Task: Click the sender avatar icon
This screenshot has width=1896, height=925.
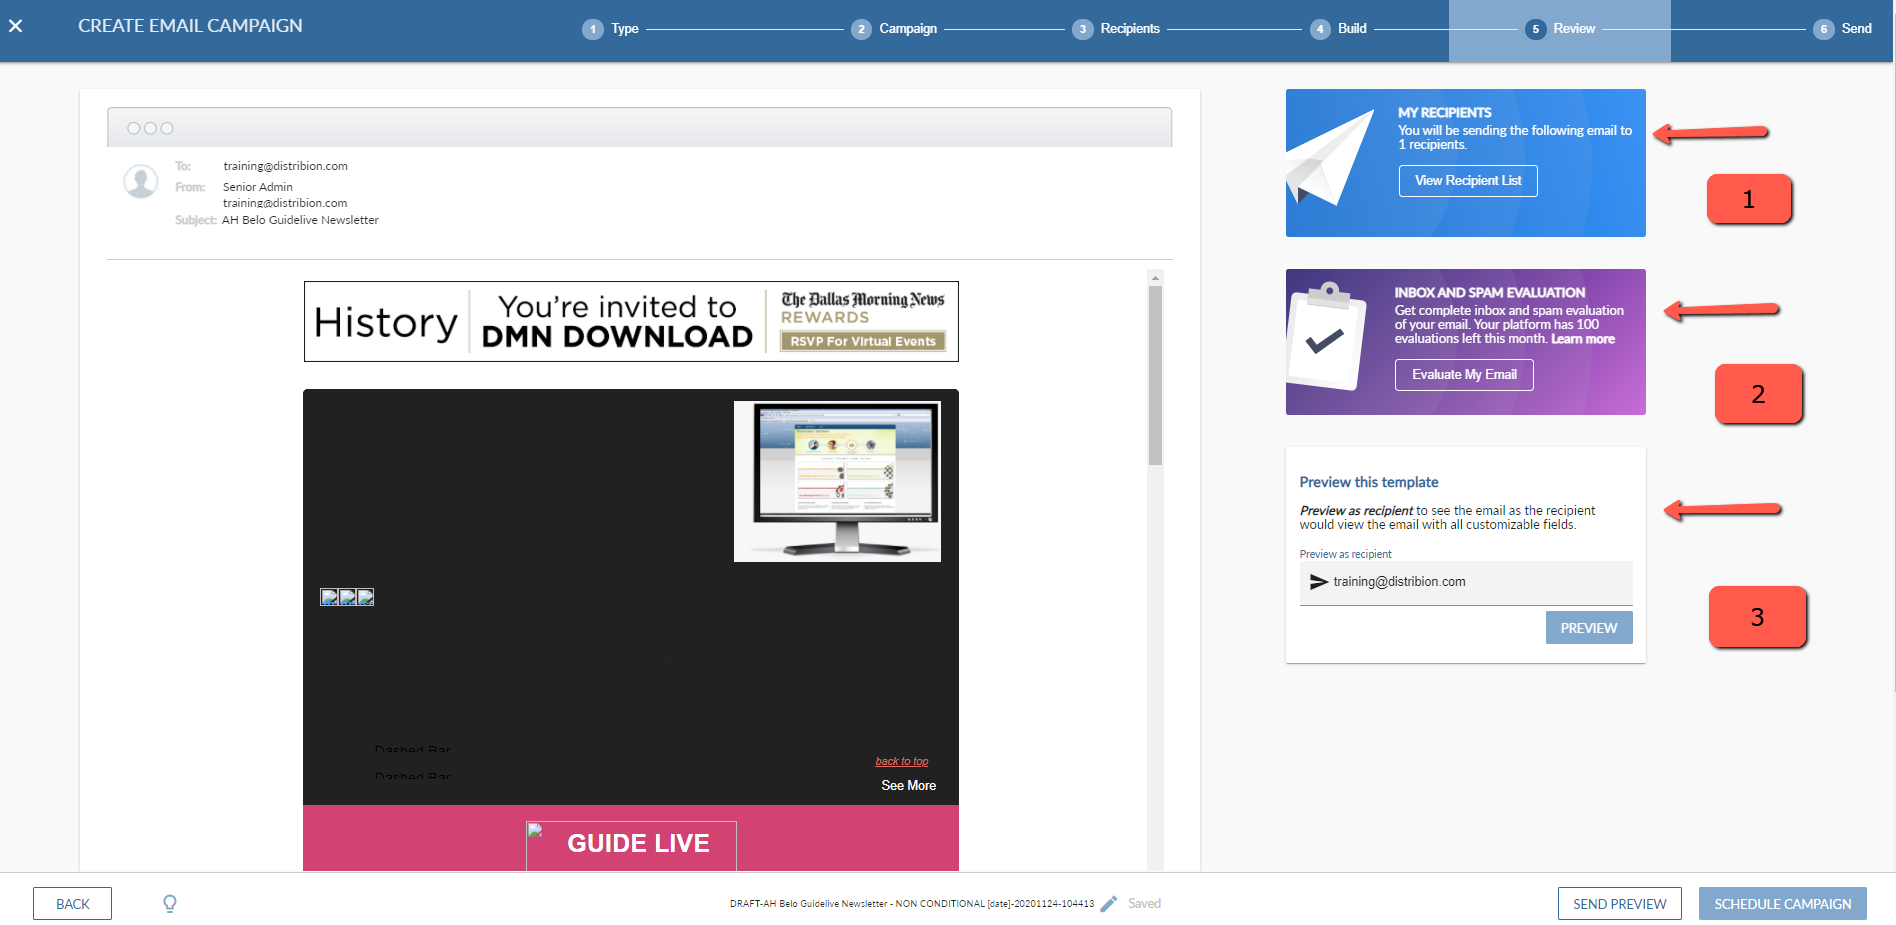Action: coord(141,182)
